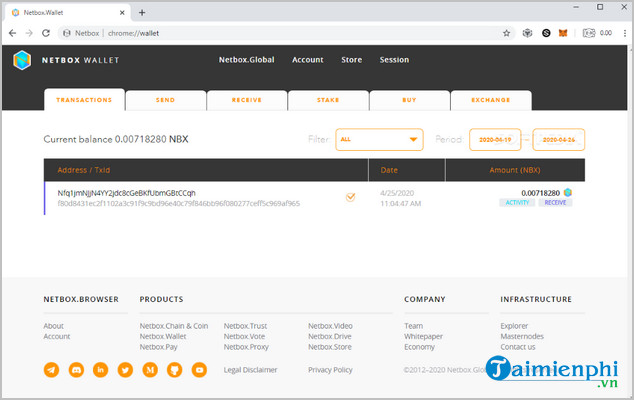Open Netbox.Video footer link
The width and height of the screenshot is (634, 400).
330,326
